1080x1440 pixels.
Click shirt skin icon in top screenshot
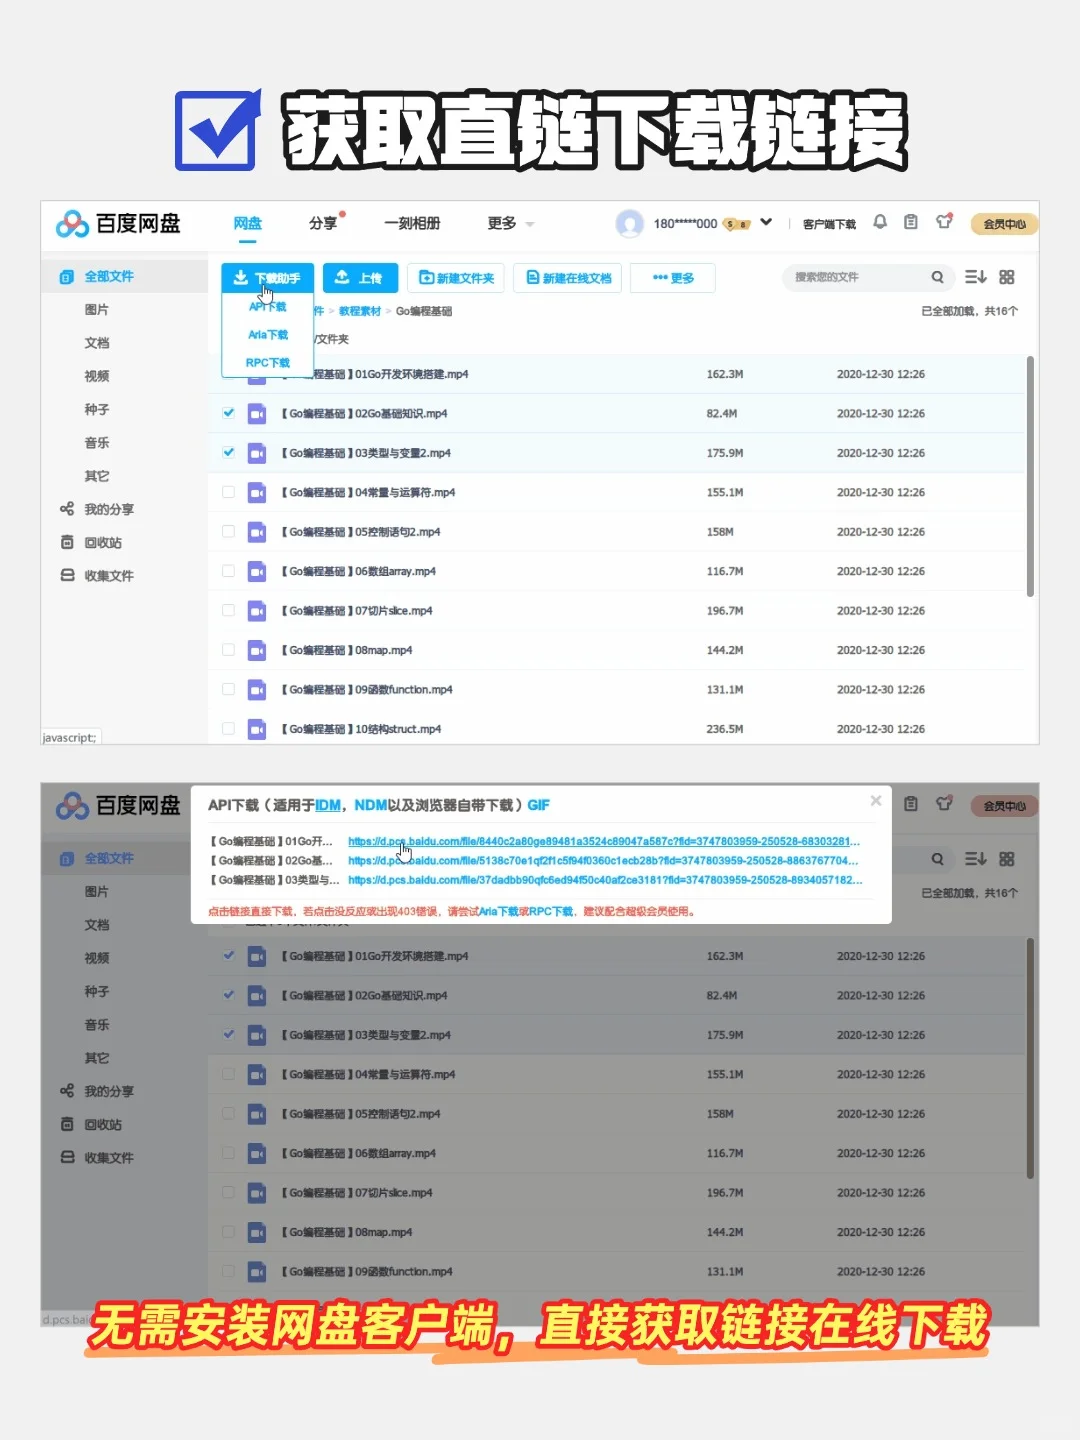944,222
